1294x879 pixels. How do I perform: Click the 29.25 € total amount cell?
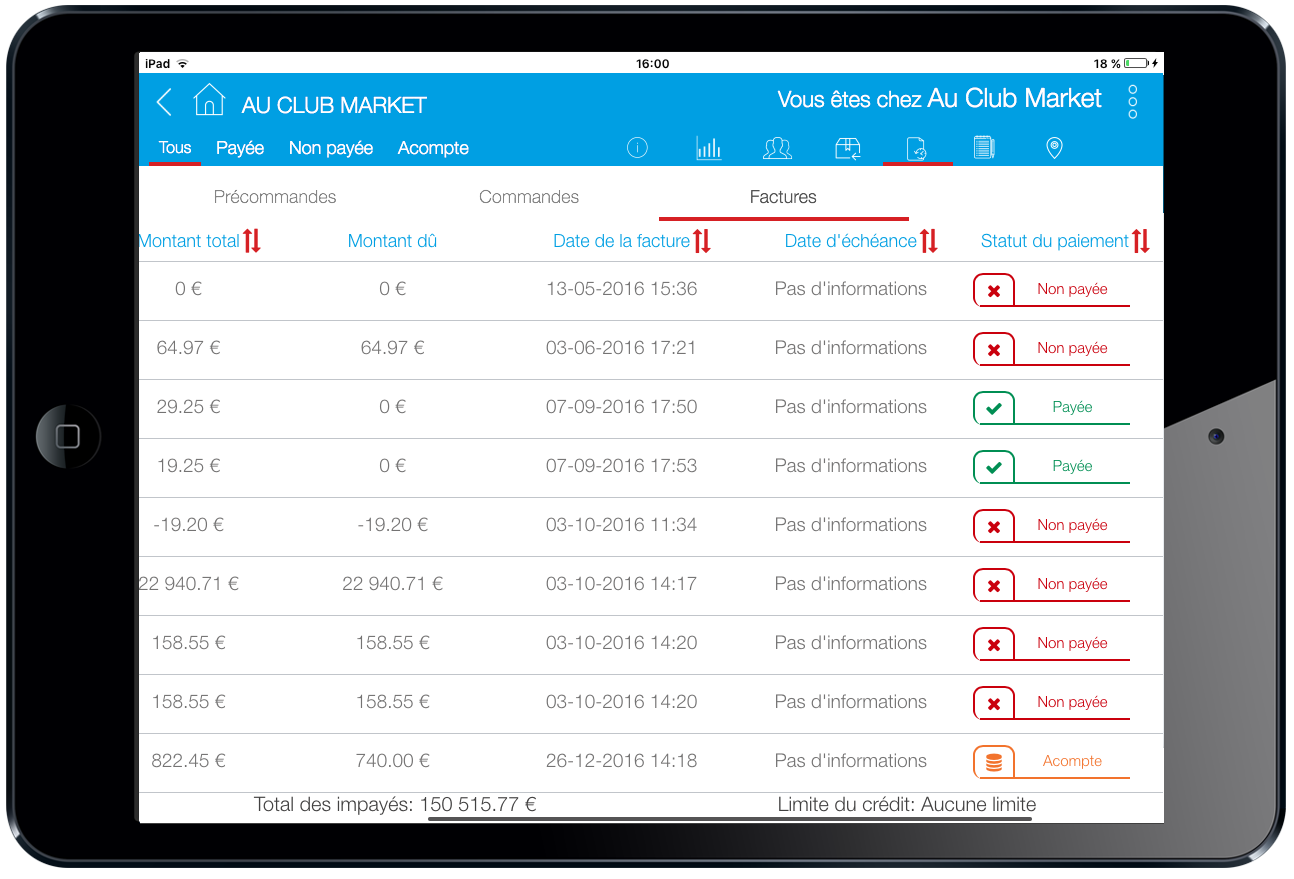pos(188,407)
